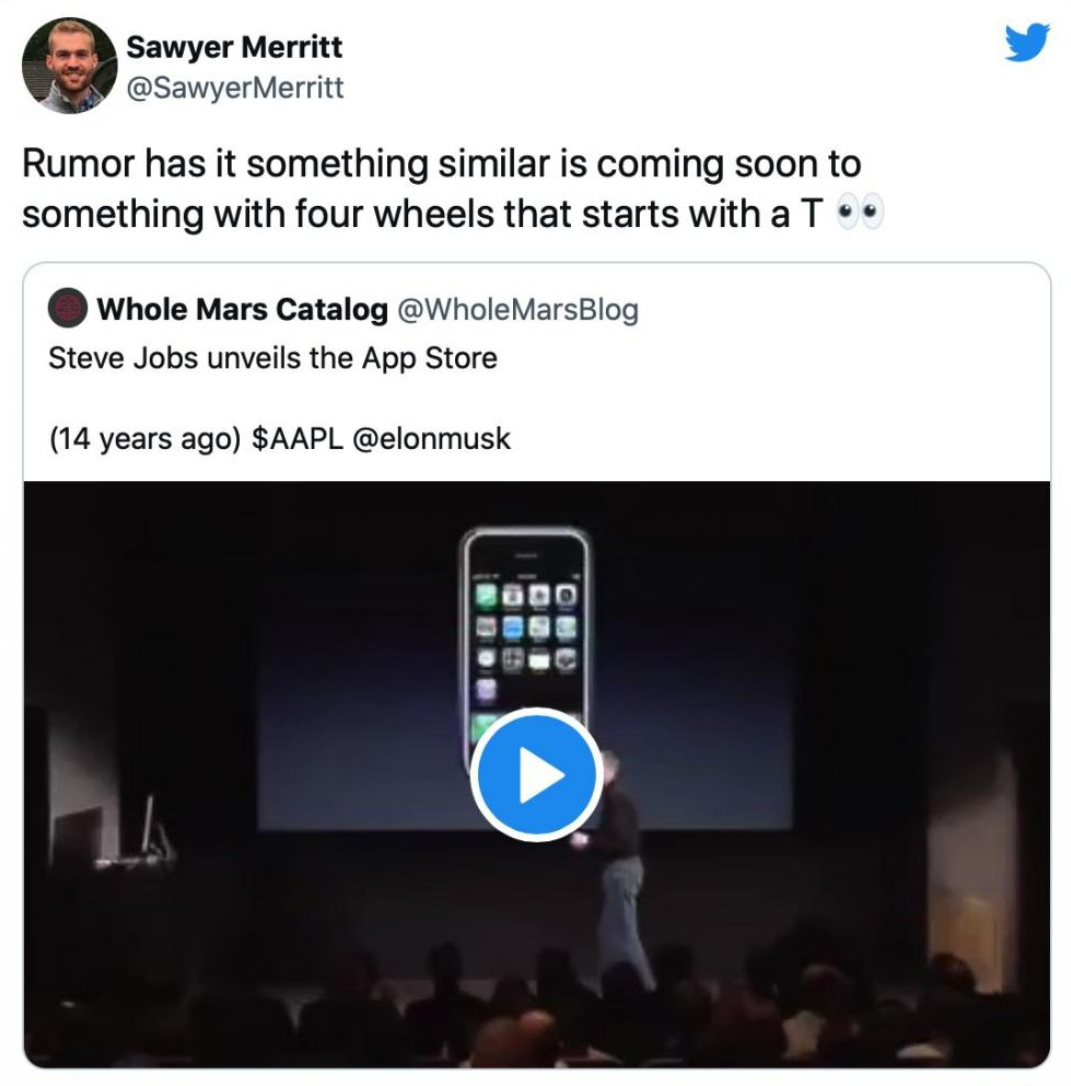Viewport: 1071px width, 1086px height.
Task: Open the Sawyer Merritt display name
Action: click(234, 47)
